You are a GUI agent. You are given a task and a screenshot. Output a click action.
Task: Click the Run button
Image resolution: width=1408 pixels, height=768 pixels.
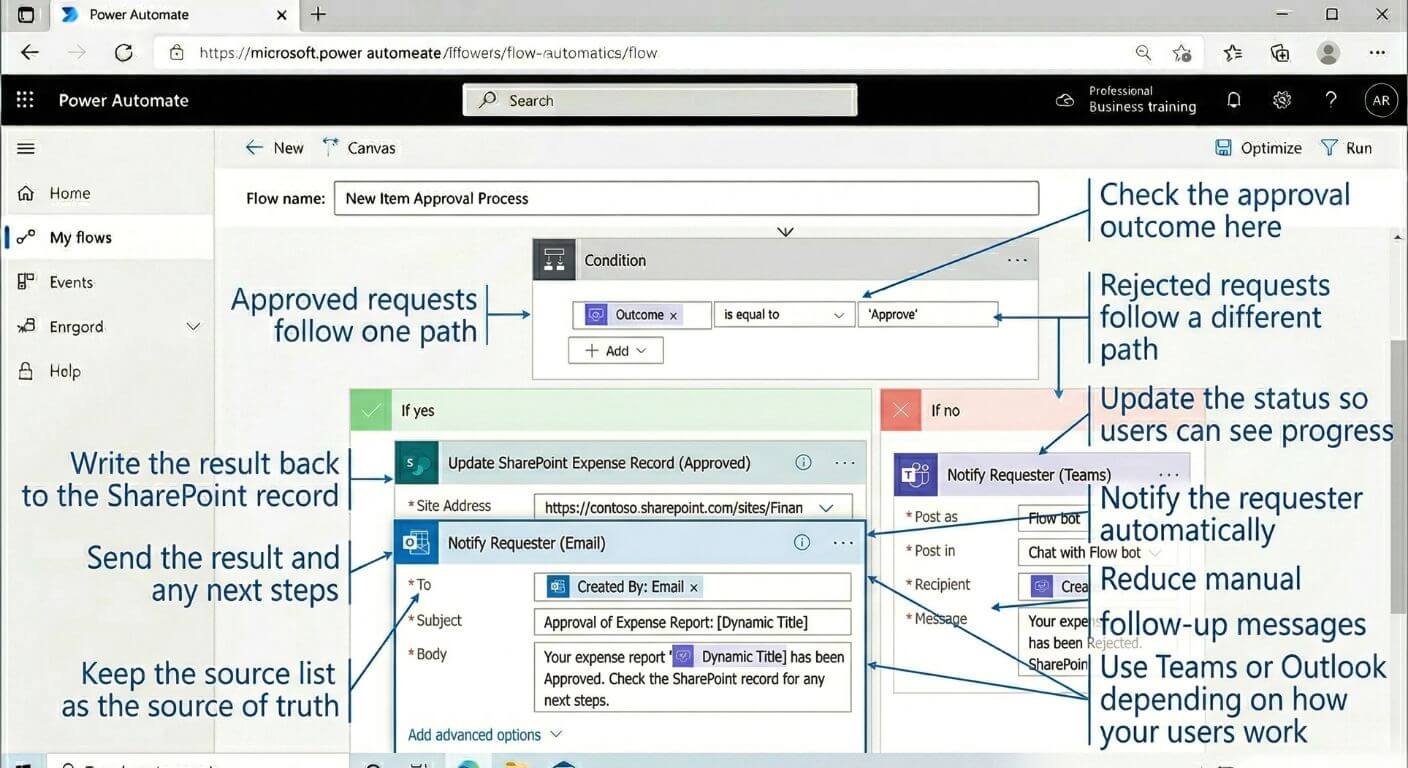pyautogui.click(x=1346, y=148)
